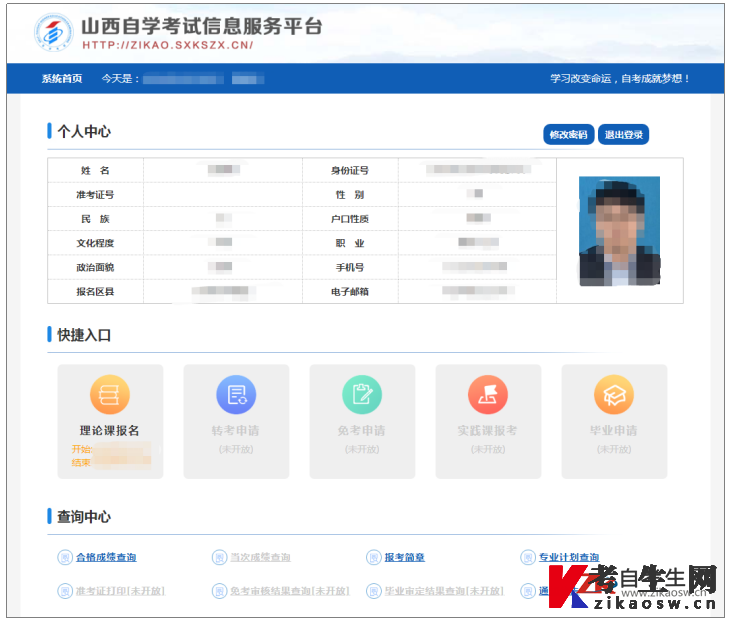731x622 pixels.
Task: Click the 免考审核结果查询[未开放] link
Action: tap(290, 591)
